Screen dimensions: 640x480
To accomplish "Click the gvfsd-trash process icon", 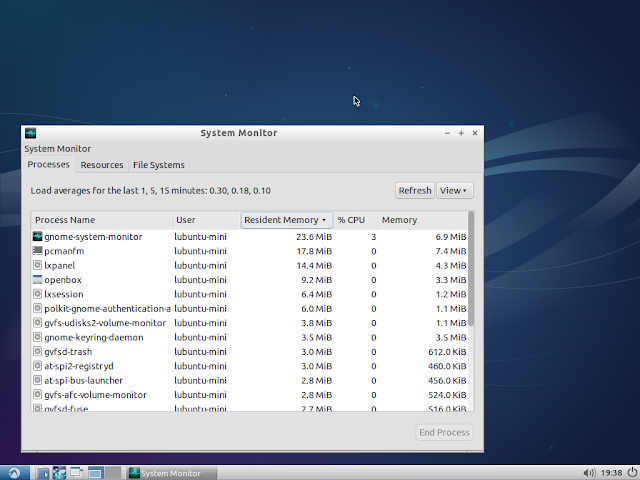I will click(37, 351).
